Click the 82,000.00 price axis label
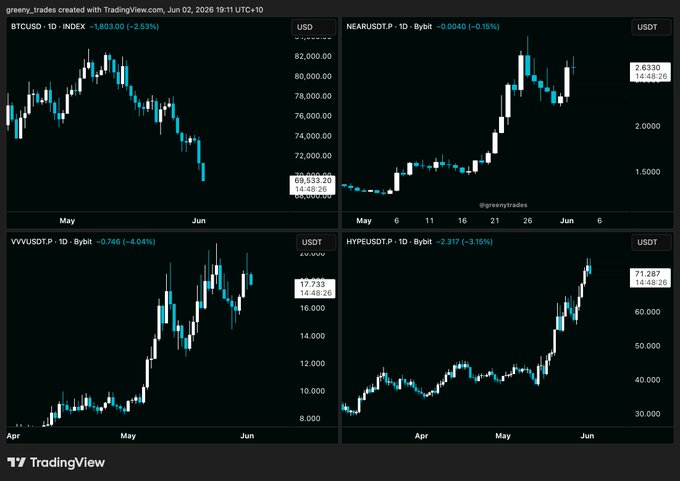The width and height of the screenshot is (680, 481). point(313,56)
